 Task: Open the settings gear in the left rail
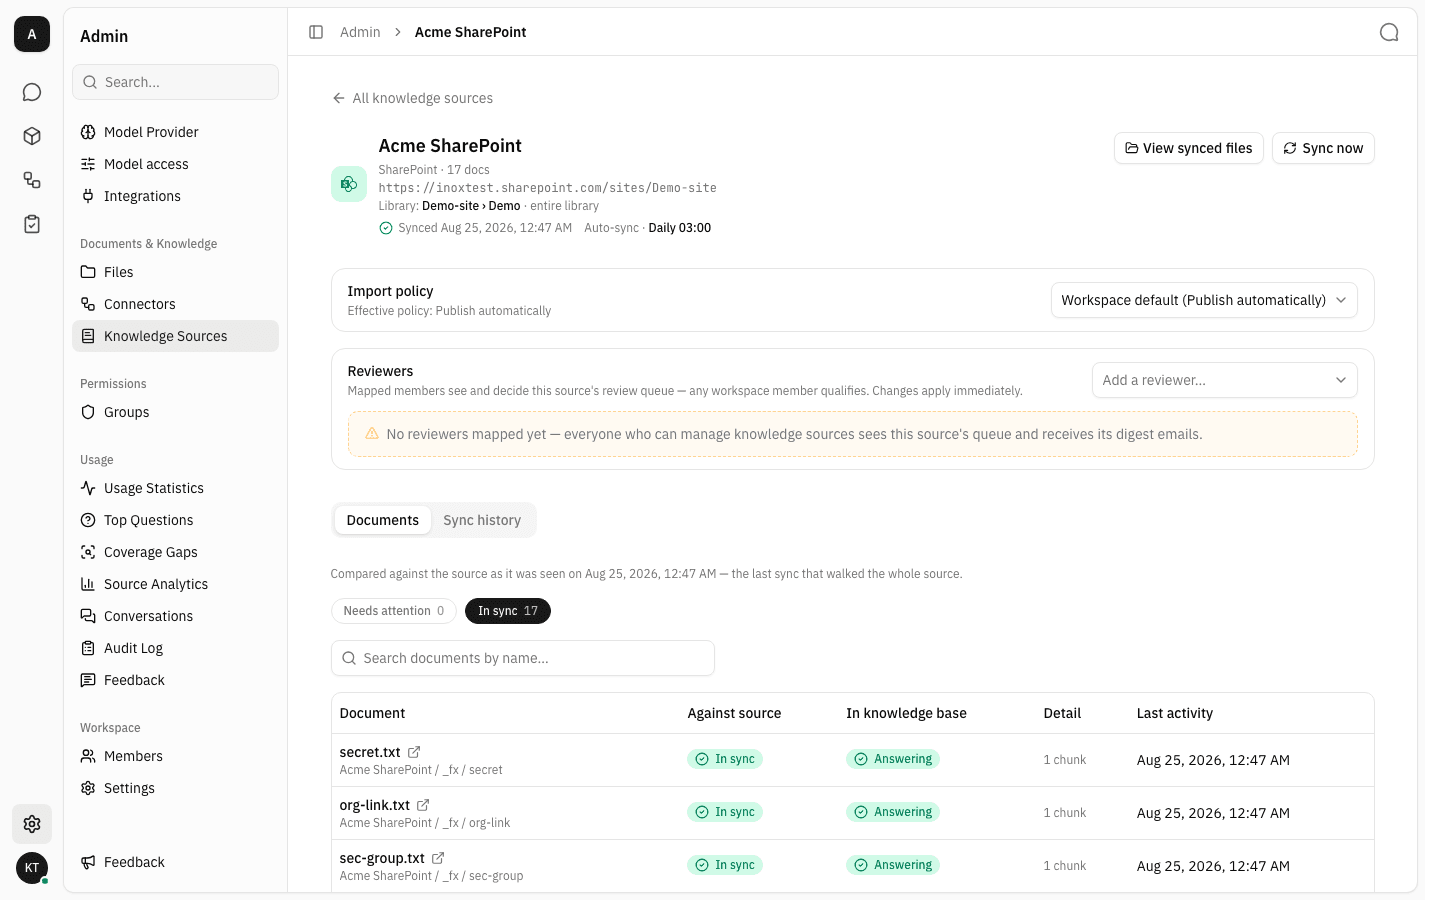[x=32, y=824]
